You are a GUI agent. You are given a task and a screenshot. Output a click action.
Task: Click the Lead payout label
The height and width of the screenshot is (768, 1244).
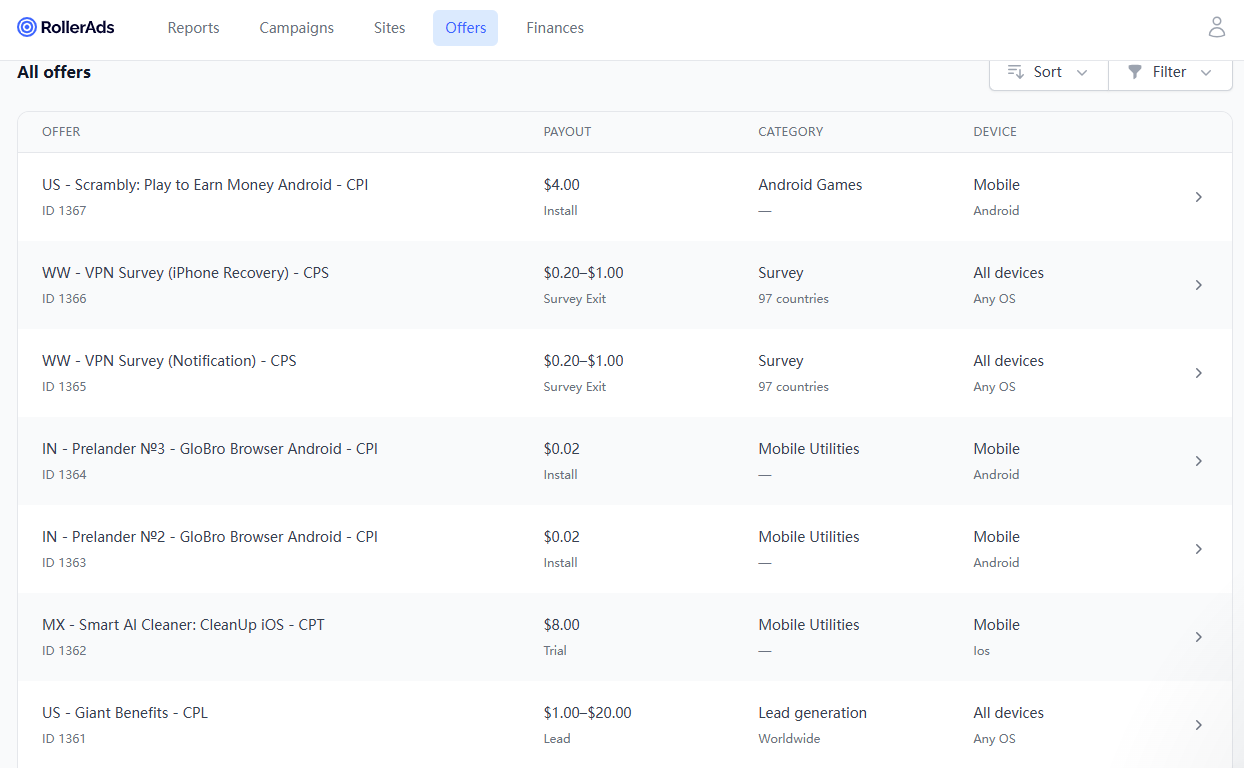557,739
